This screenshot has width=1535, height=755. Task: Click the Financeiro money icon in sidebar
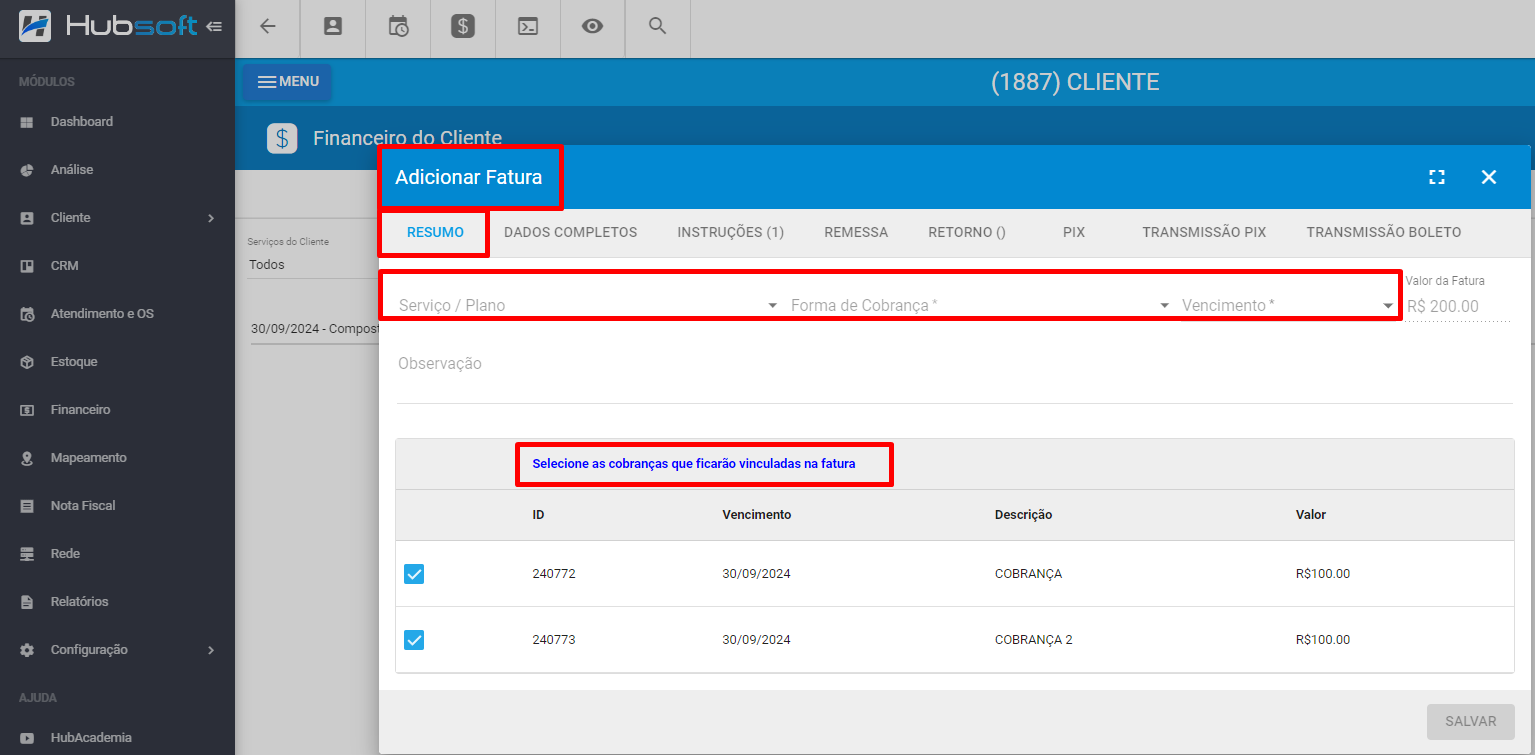(x=27, y=410)
